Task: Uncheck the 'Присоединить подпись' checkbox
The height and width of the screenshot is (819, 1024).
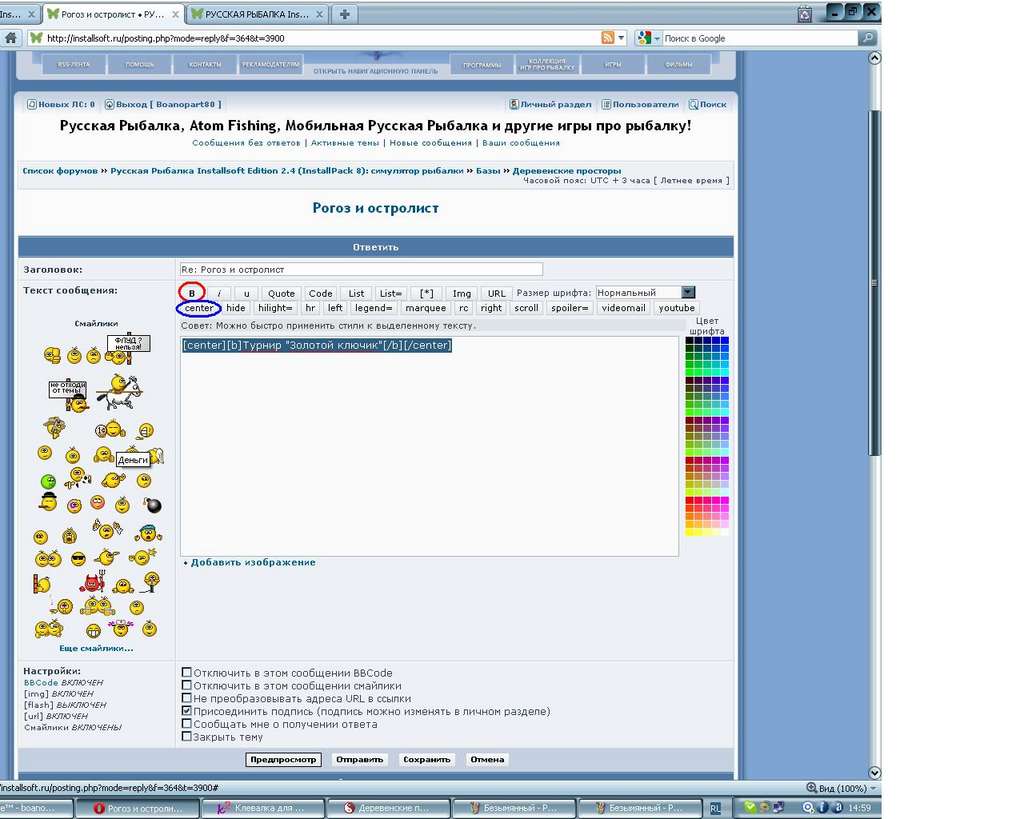Action: pos(187,711)
